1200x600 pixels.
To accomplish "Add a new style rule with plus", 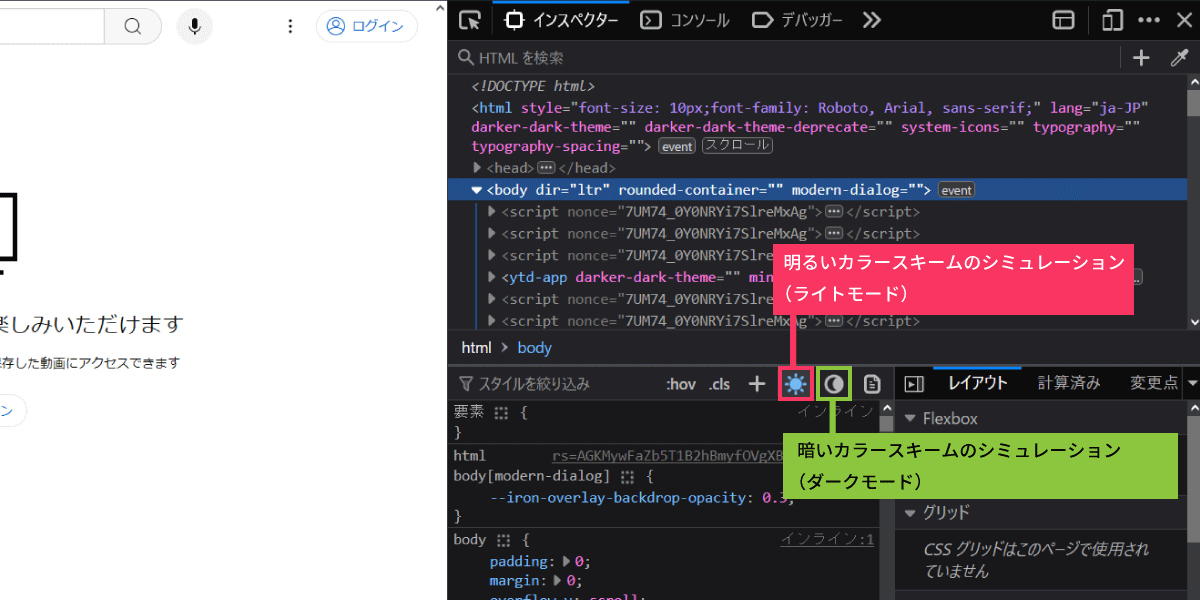I will click(x=757, y=384).
